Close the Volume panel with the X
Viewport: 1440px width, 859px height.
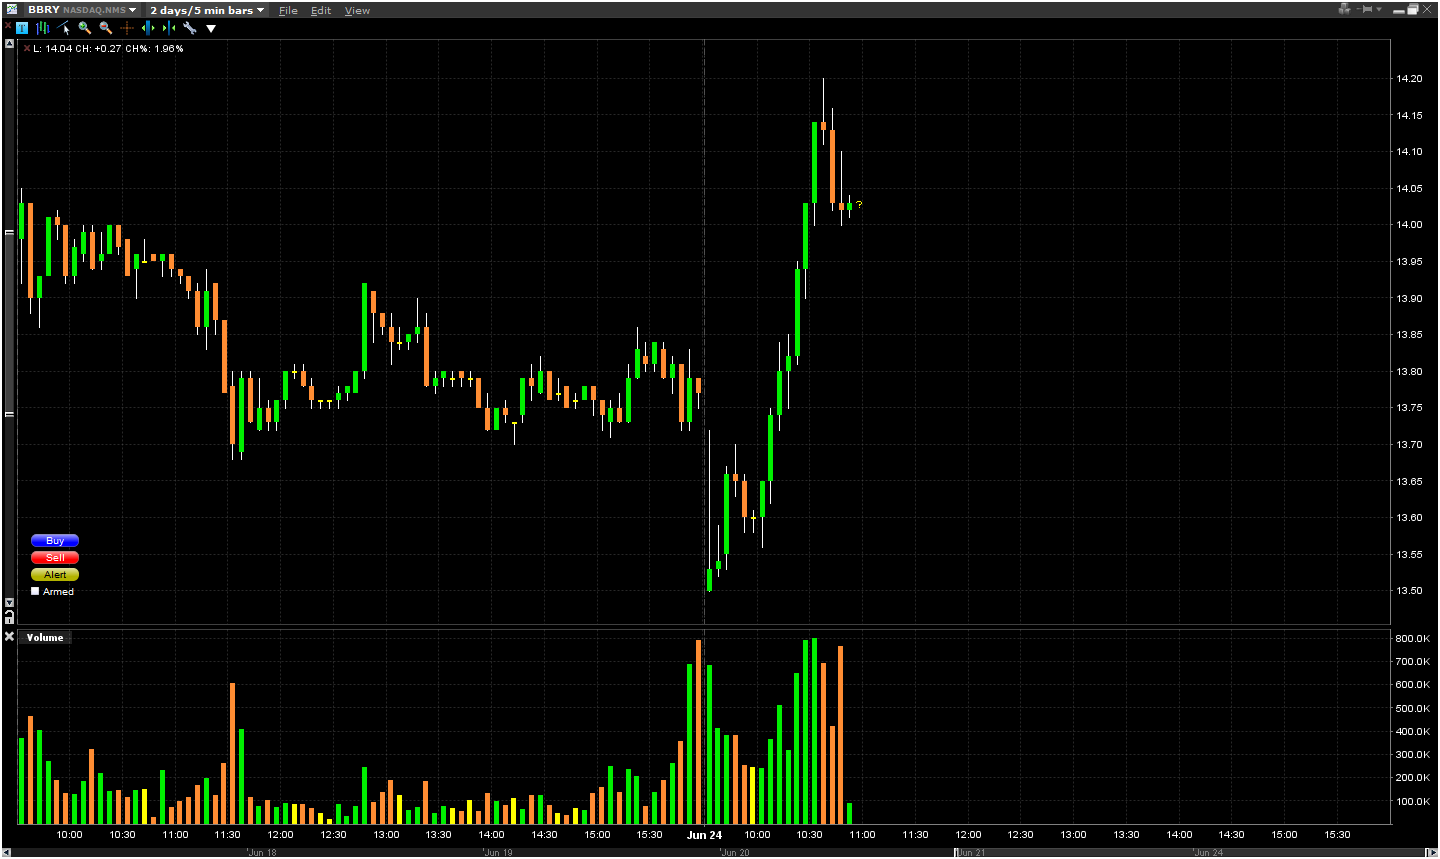pyautogui.click(x=9, y=637)
